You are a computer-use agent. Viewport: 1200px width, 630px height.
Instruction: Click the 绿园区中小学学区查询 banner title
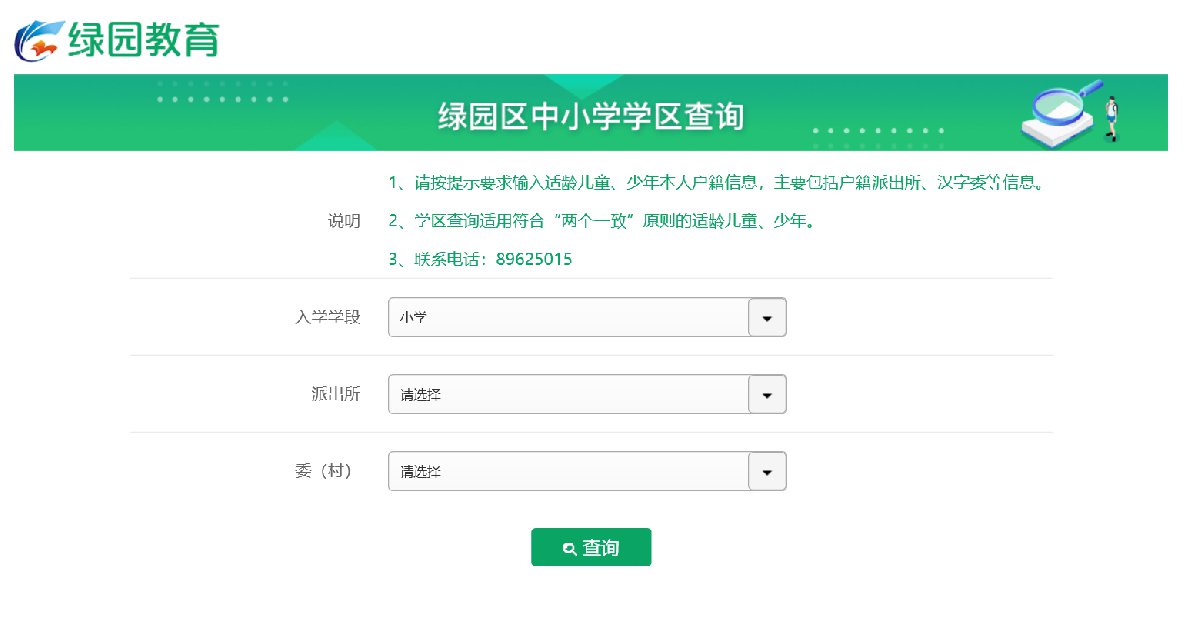(591, 116)
